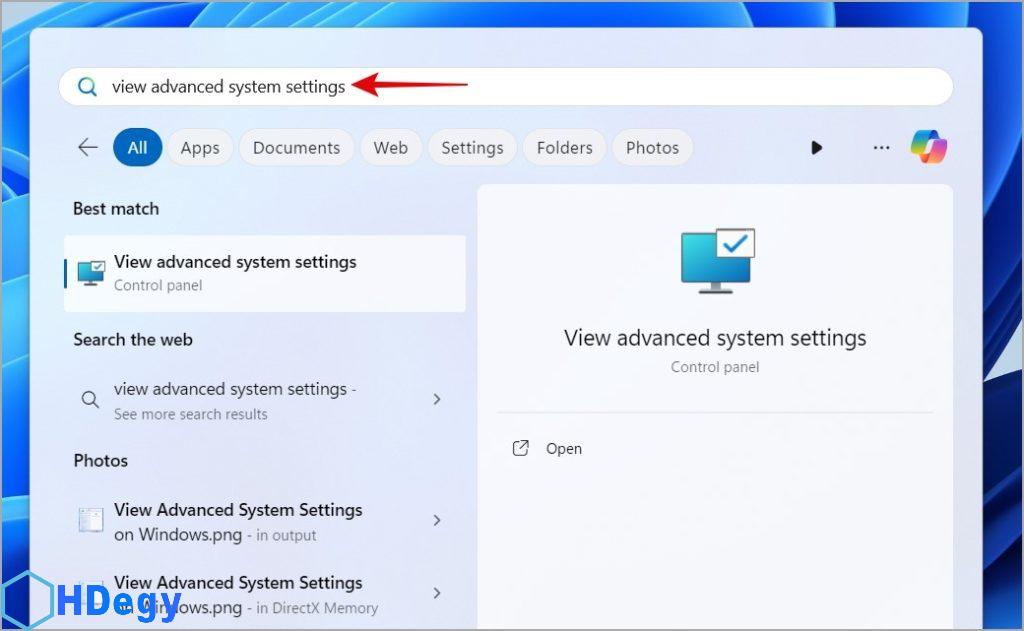Click the back arrow beside filters
The height and width of the screenshot is (631, 1024).
click(x=88, y=148)
